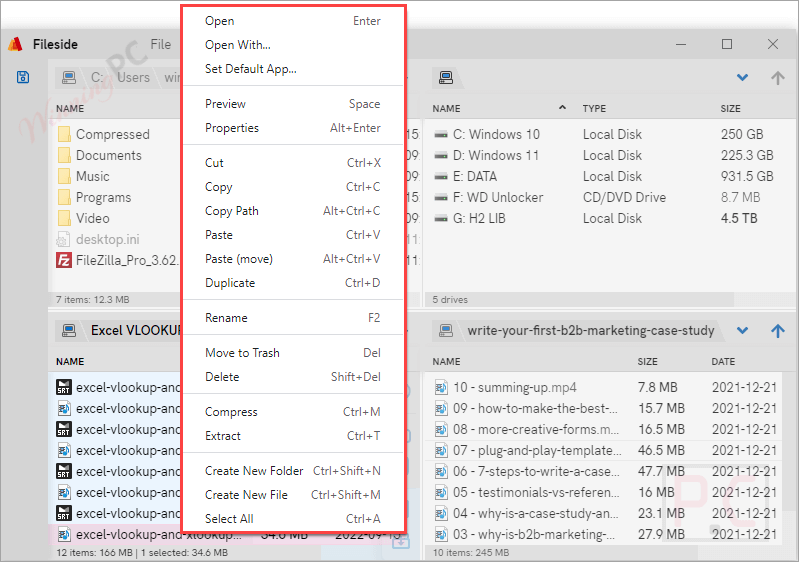Open history dropdown in drives pane

pos(742,77)
